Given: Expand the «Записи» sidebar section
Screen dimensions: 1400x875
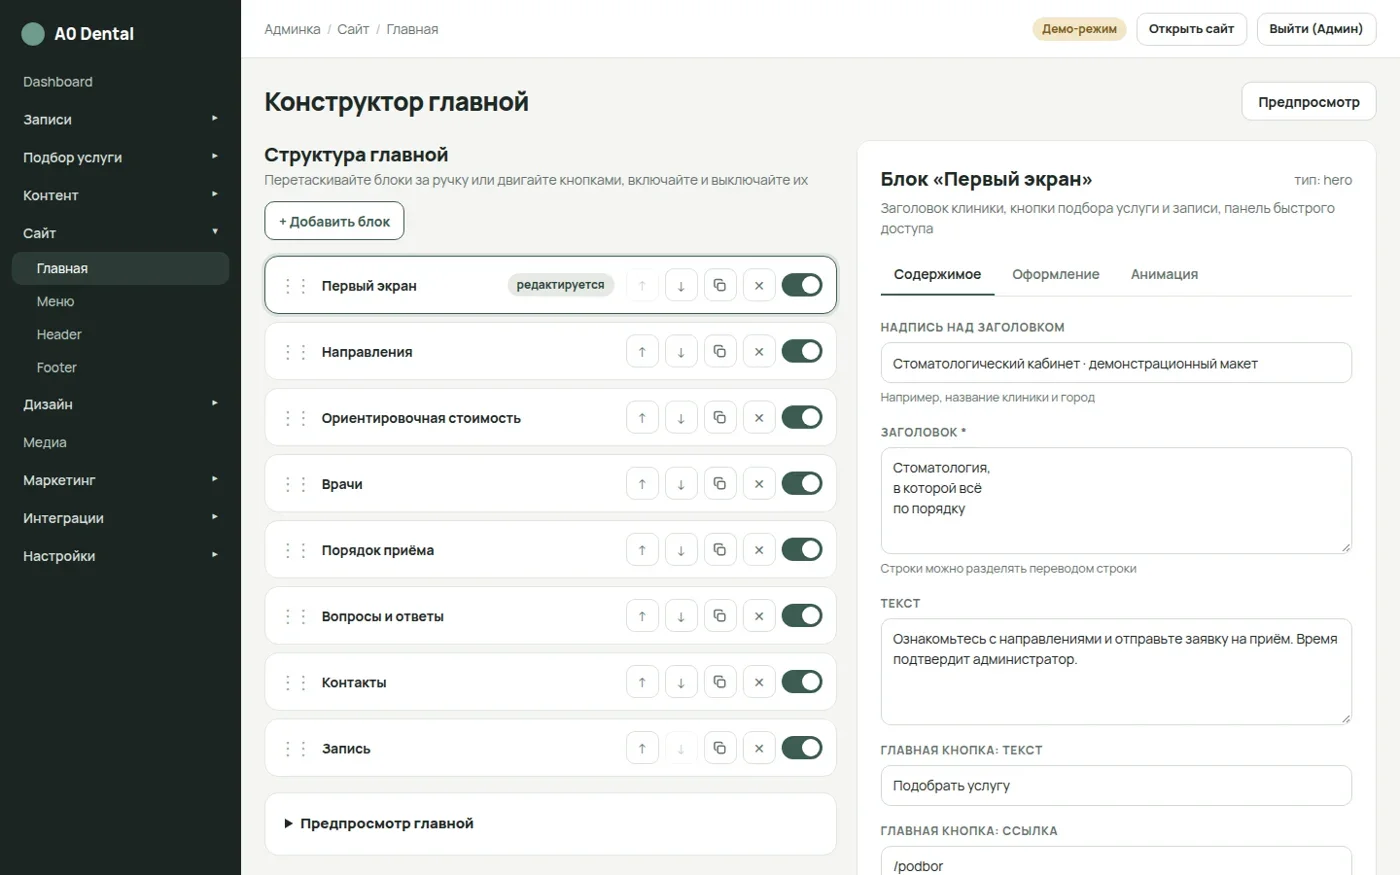Looking at the screenshot, I should pos(120,119).
